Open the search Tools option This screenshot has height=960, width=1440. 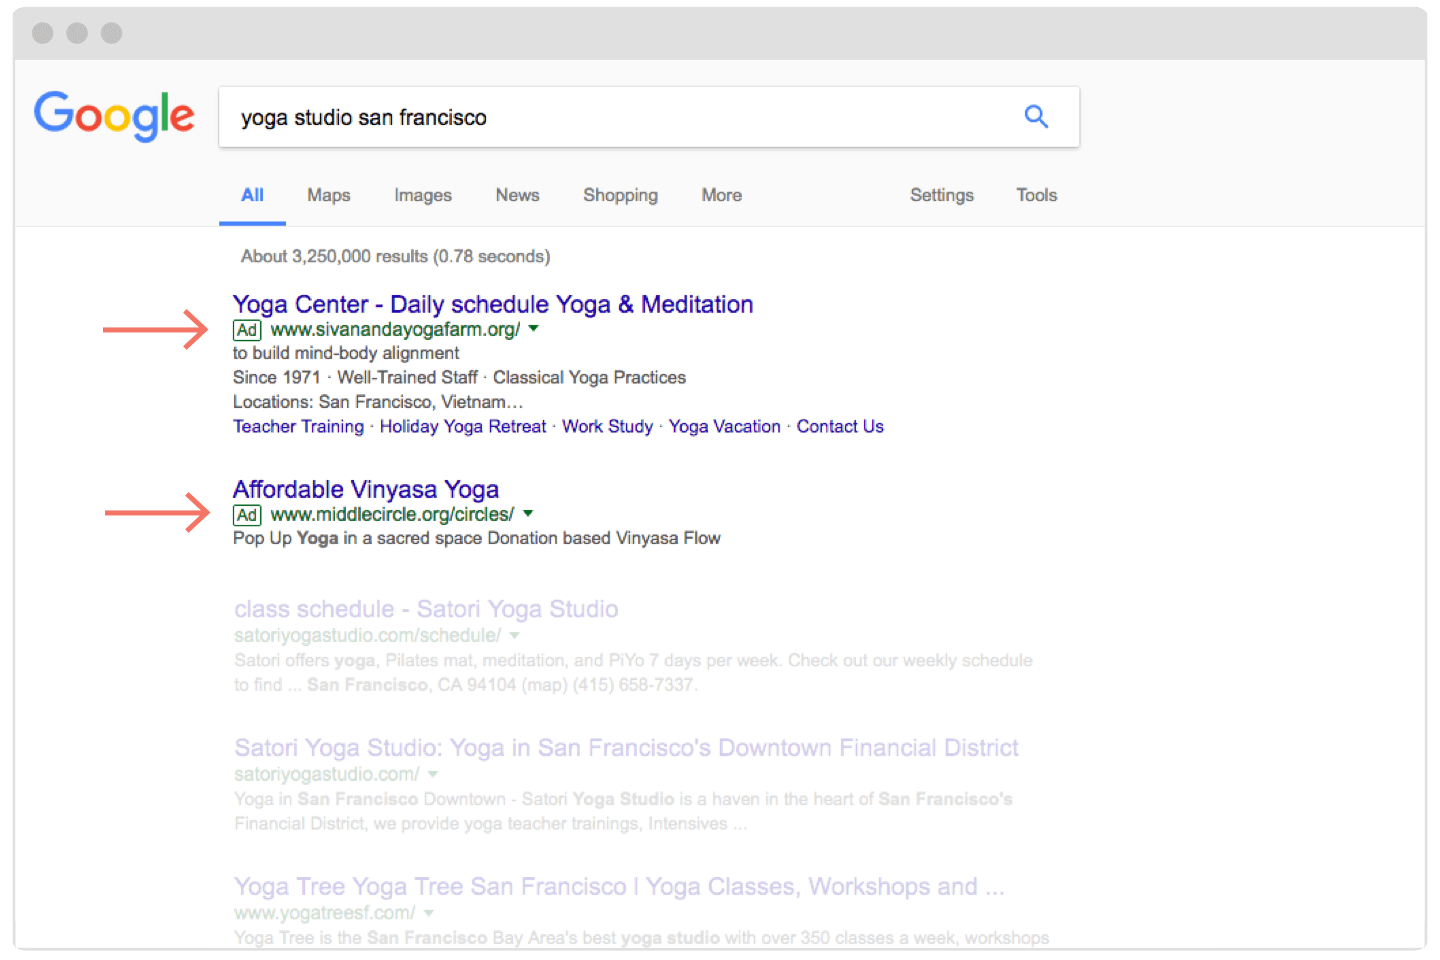pos(1036,195)
